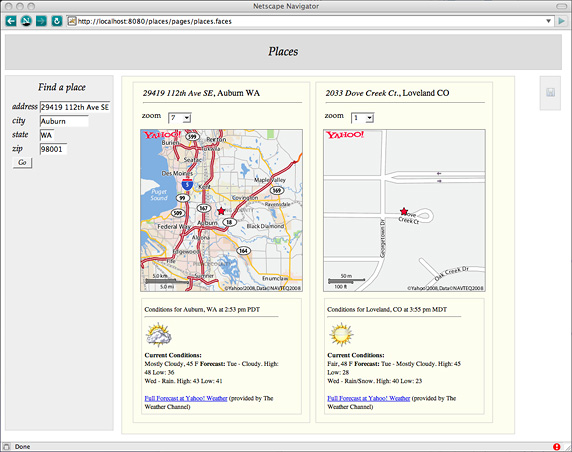Click the Oak Creek Dr label on Loveland map
The width and height of the screenshot is (572, 452).
(x=452, y=274)
